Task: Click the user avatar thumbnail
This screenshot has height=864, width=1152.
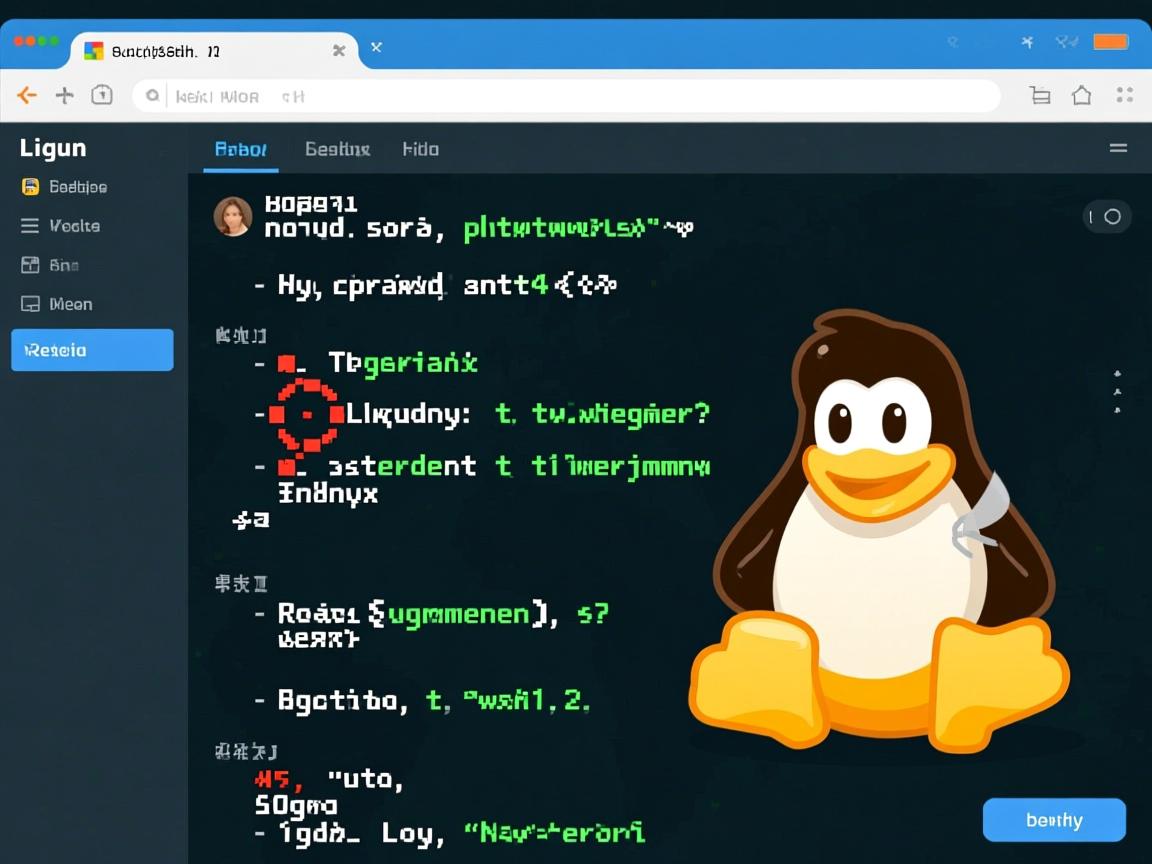Action: (233, 216)
